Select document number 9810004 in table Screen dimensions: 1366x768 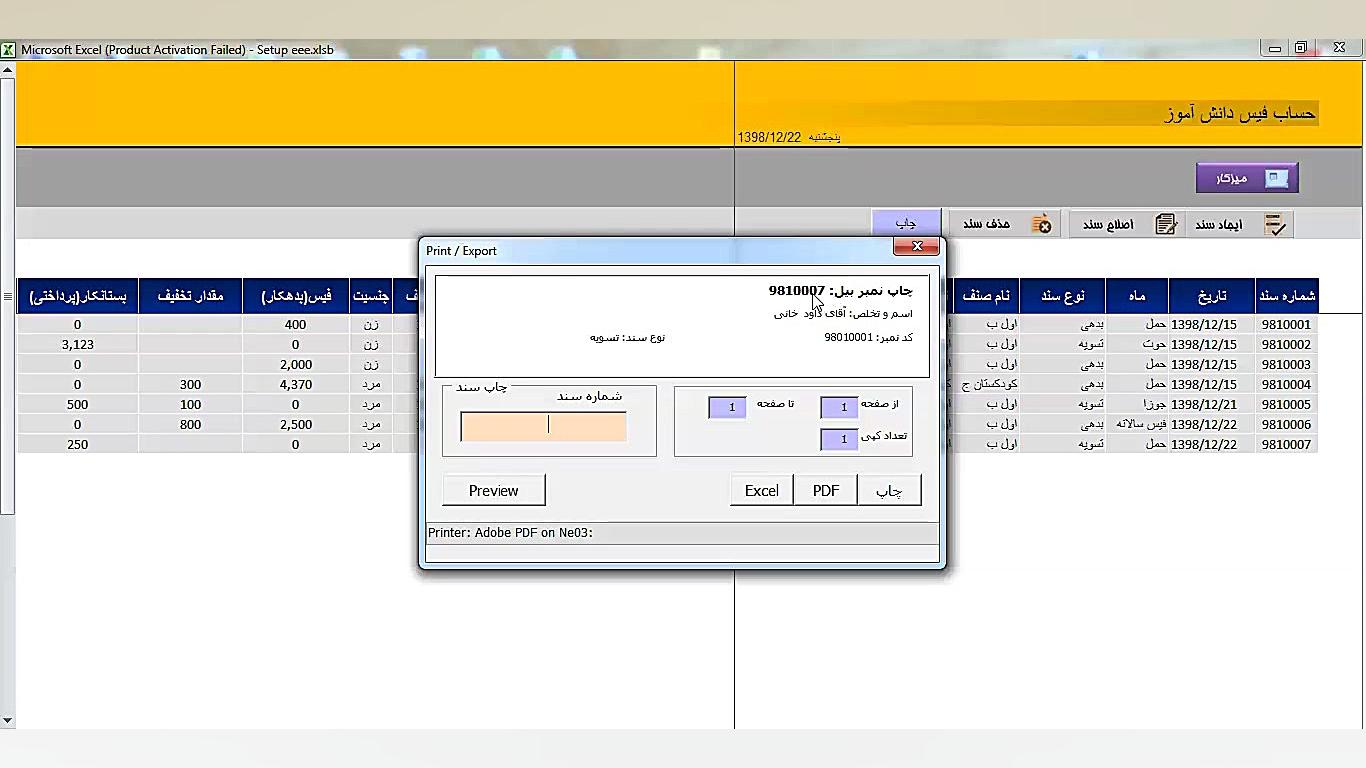pyautogui.click(x=1286, y=384)
